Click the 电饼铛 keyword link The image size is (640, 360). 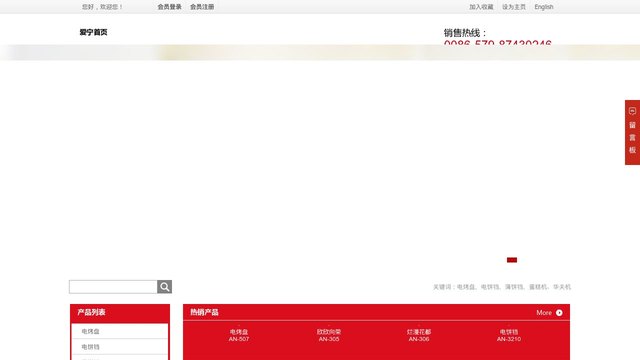point(490,287)
